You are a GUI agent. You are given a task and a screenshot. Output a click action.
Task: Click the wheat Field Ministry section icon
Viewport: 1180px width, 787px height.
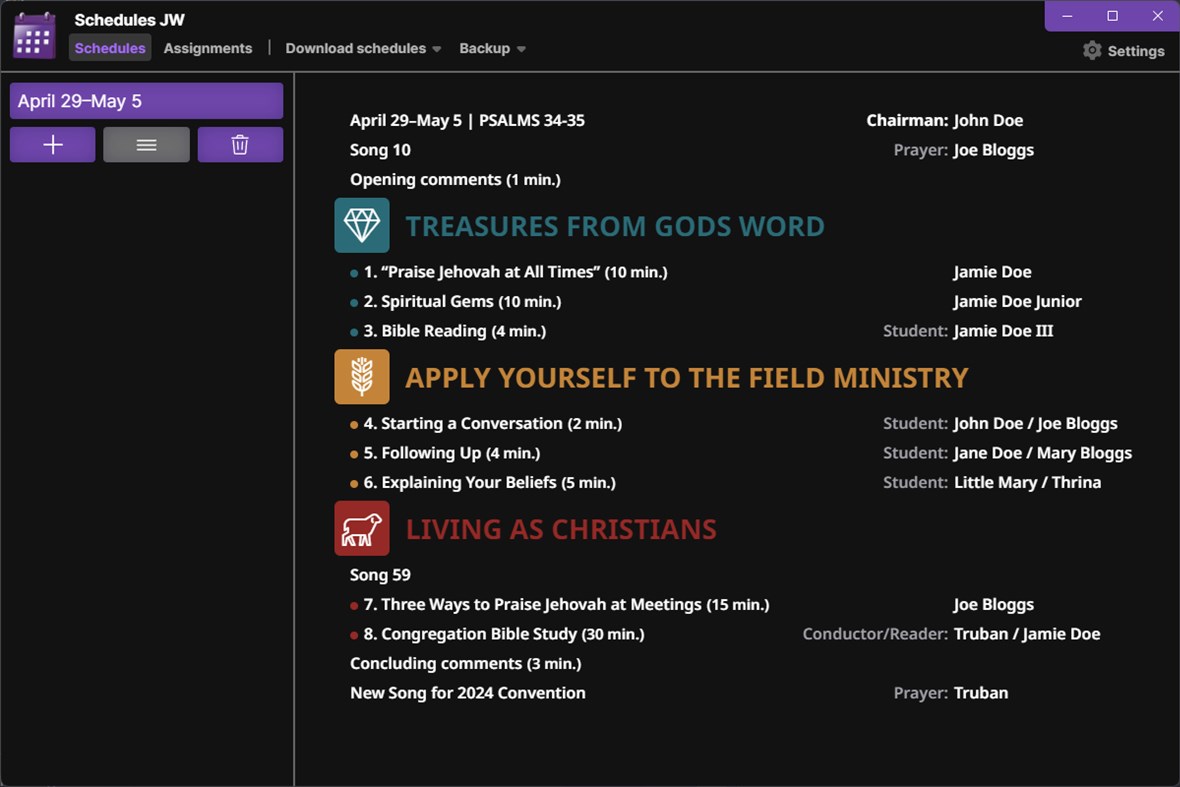pos(362,377)
